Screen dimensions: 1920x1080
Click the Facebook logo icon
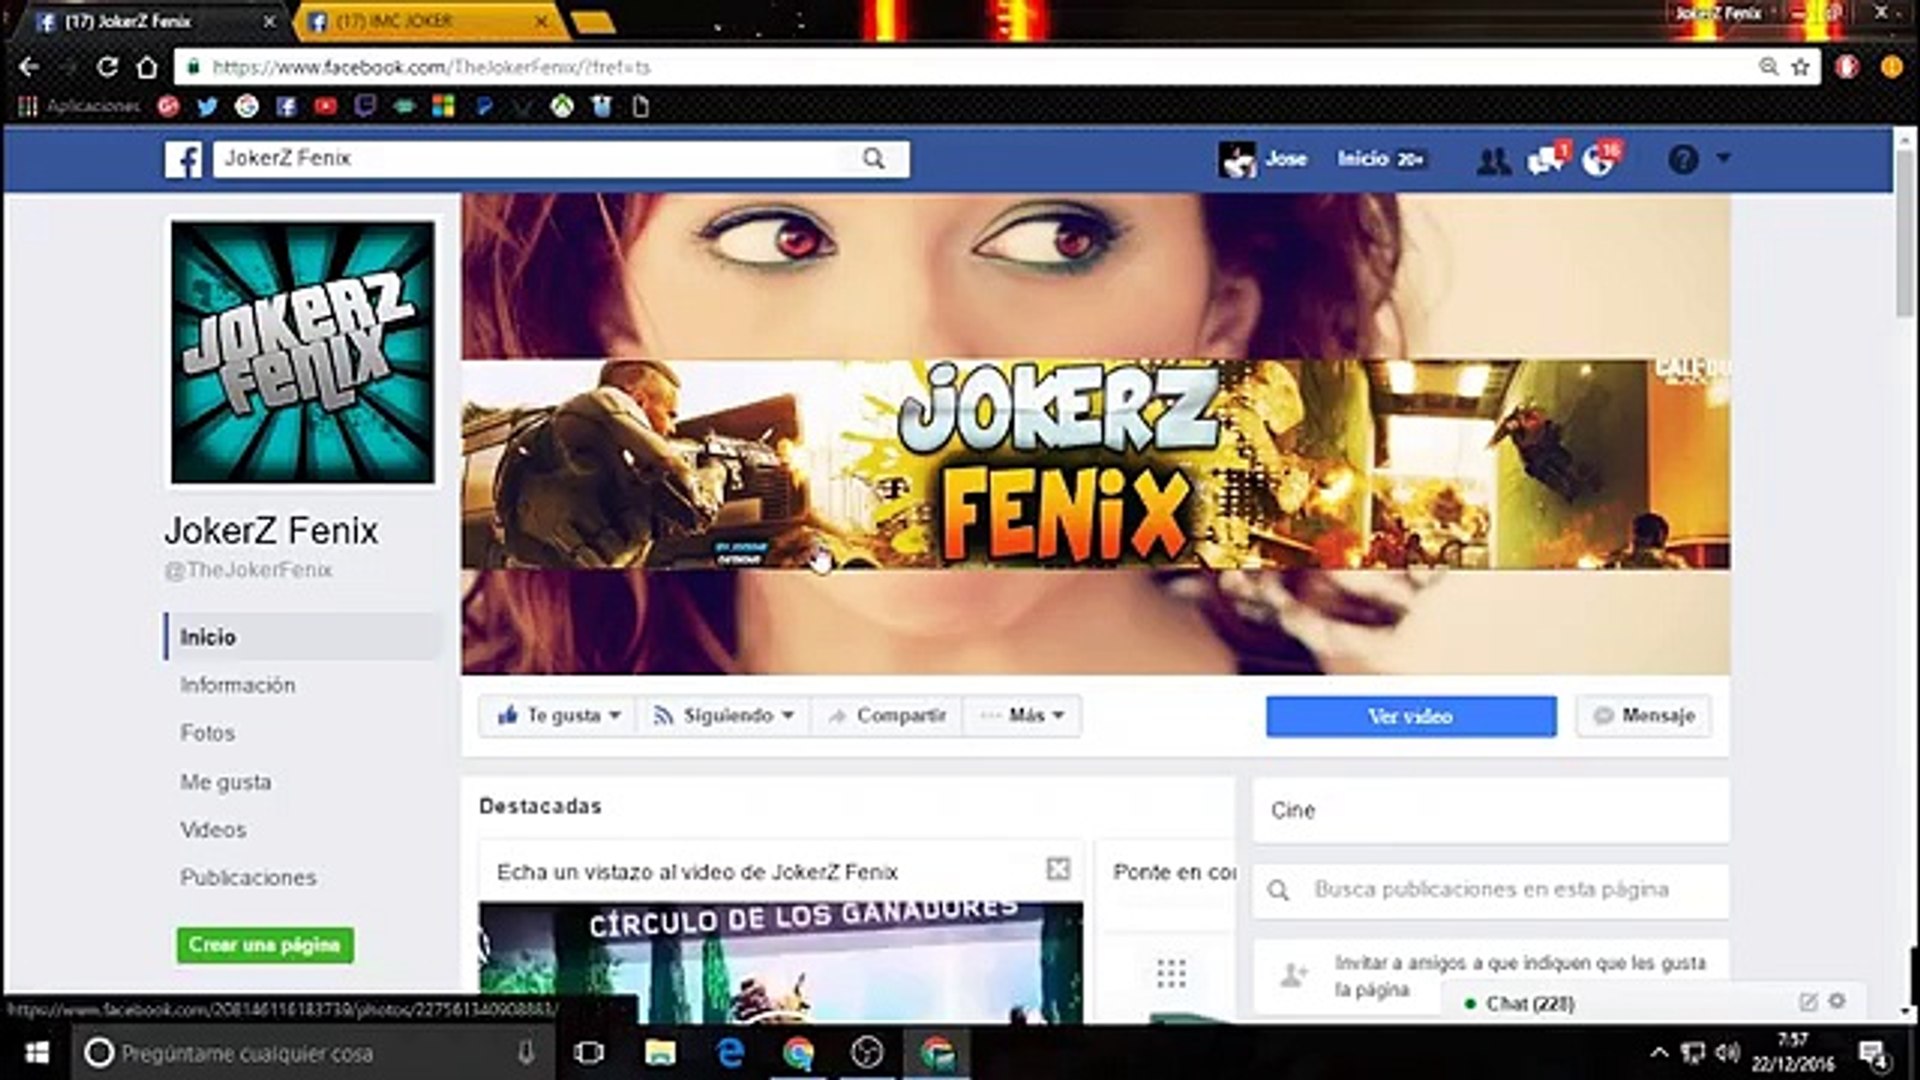pyautogui.click(x=183, y=159)
